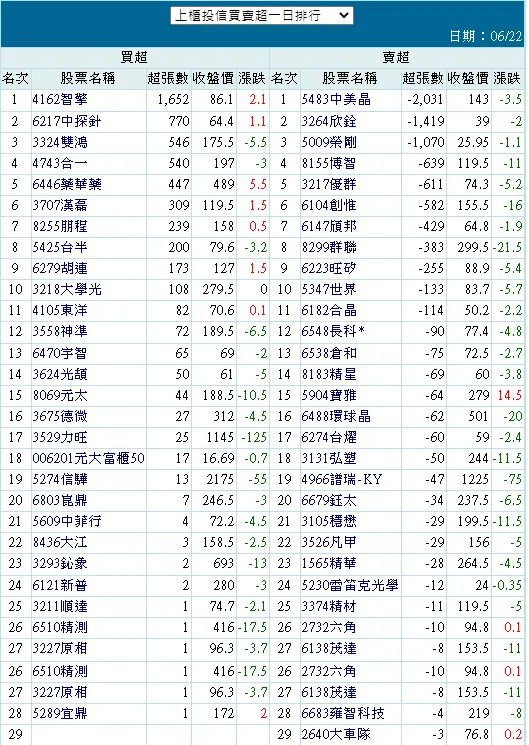
Task: Open the 4966譜瑞-KY stock link
Action: [x=342, y=479]
